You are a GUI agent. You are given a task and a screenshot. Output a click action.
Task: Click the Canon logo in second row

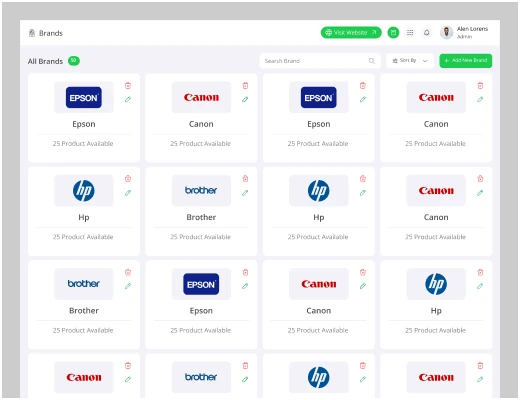point(436,190)
